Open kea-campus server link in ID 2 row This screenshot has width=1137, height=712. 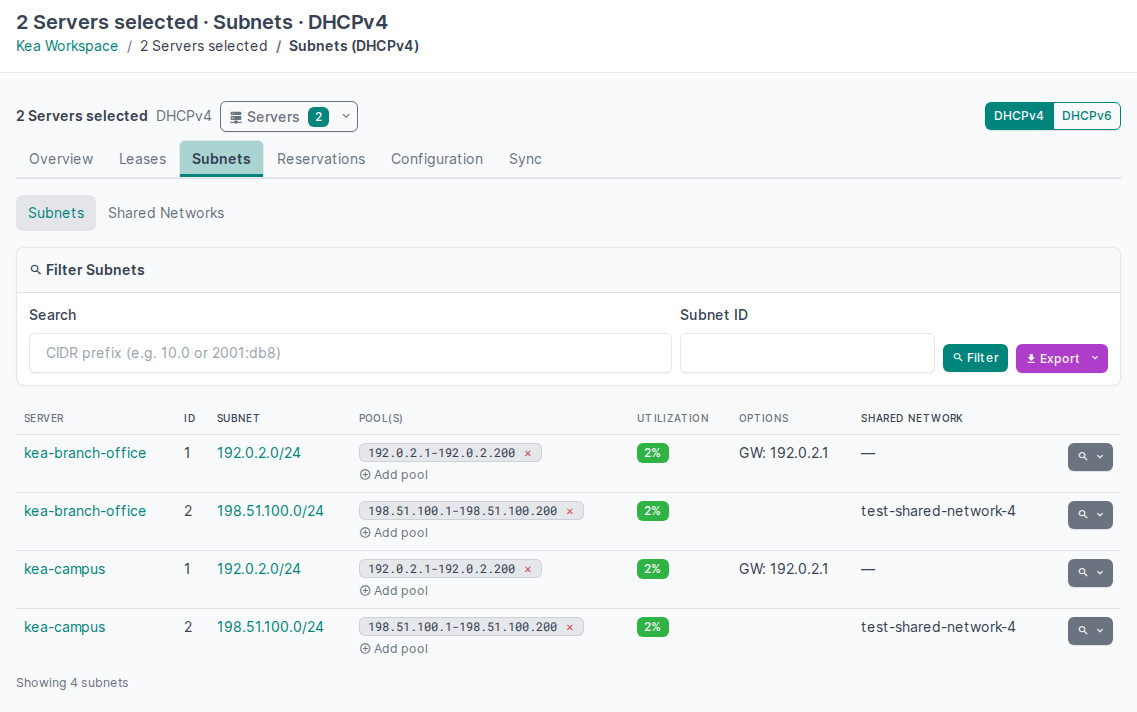point(65,627)
